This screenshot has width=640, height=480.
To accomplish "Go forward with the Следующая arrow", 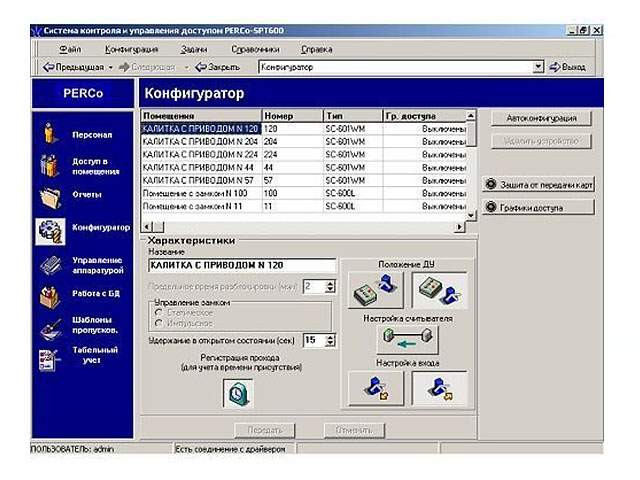I will tap(147, 67).
